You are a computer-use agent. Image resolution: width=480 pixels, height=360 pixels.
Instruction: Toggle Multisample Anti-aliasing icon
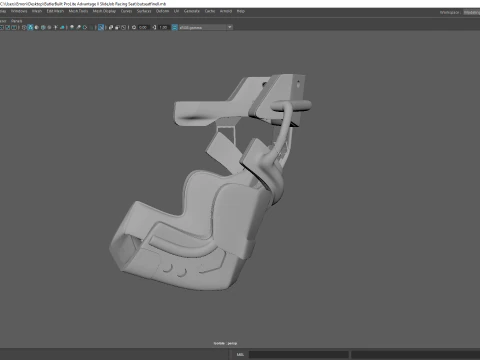click(x=85, y=27)
